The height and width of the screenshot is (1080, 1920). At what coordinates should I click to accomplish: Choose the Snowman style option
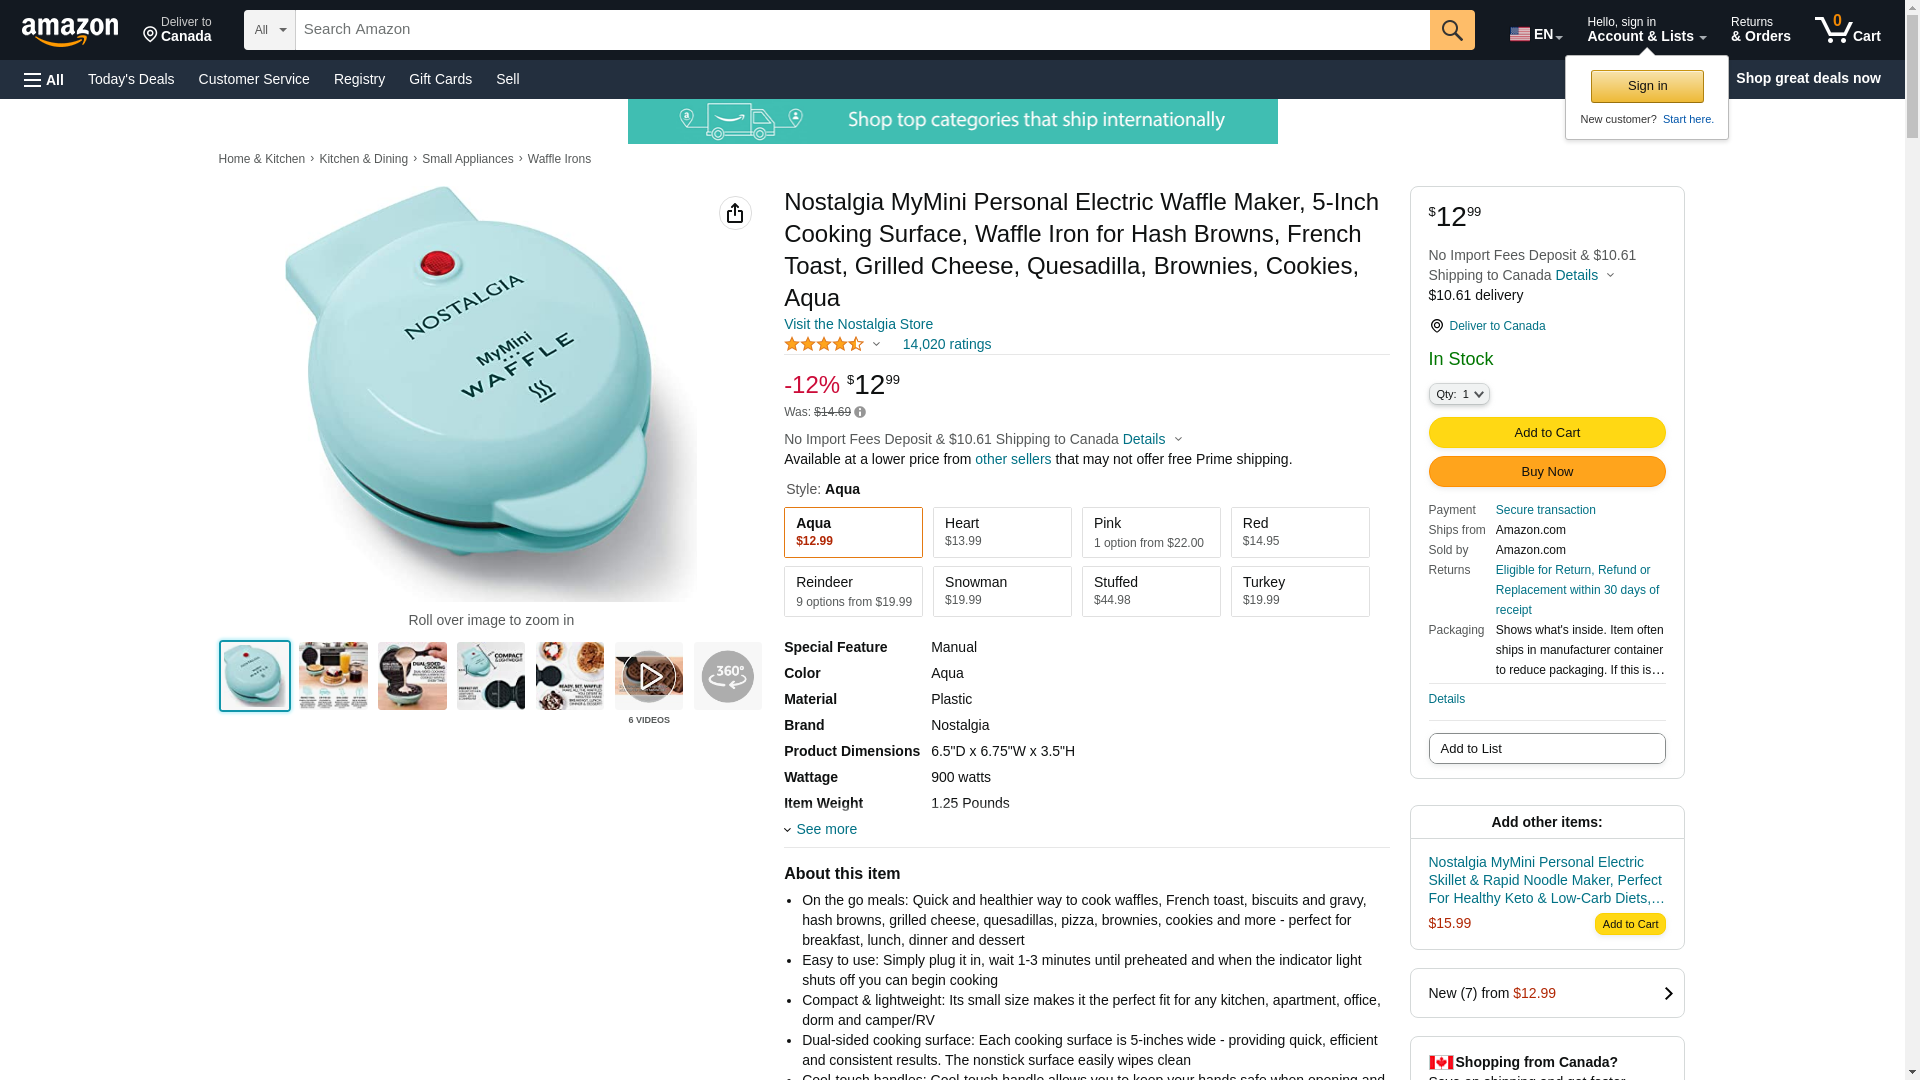click(1002, 591)
